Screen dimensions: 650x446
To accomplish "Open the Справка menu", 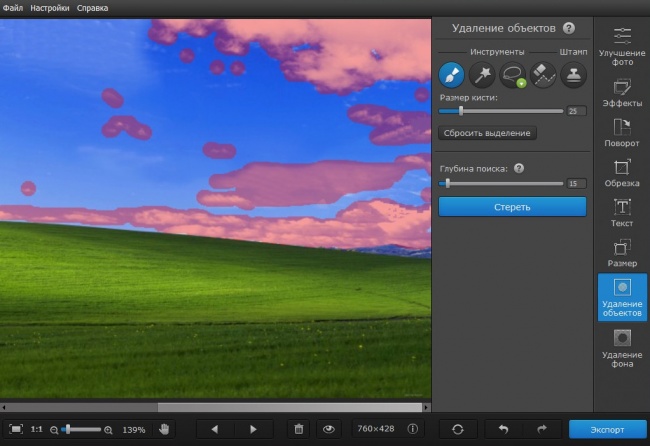I will pyautogui.click(x=92, y=8).
